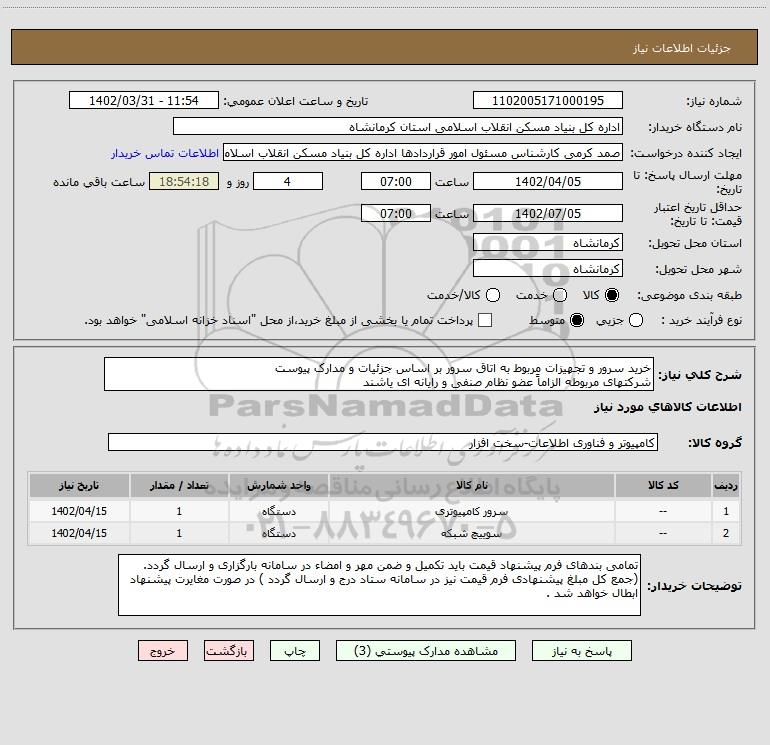Click the بازگشت back button
Viewport: 770px width, 745px height.
pos(229,651)
